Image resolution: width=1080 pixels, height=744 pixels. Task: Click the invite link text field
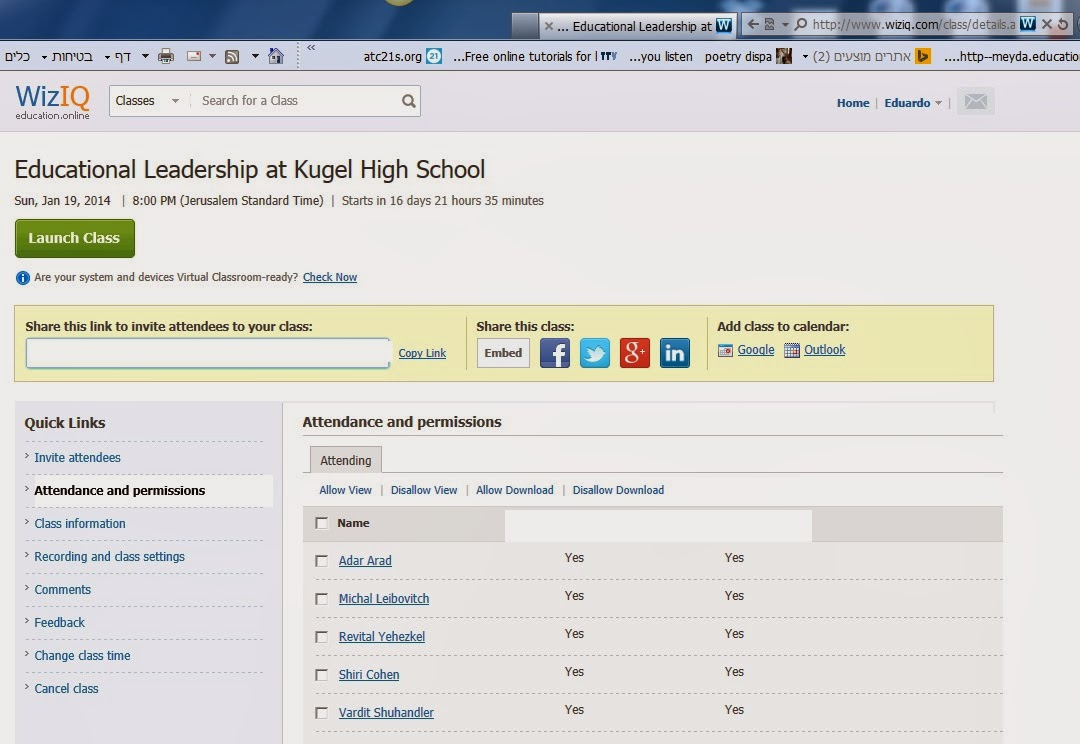coord(208,353)
